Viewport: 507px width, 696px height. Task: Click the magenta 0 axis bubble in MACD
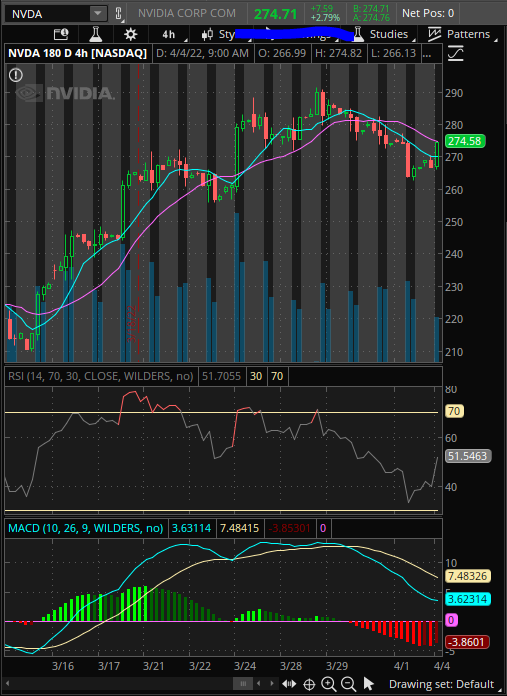[452, 620]
